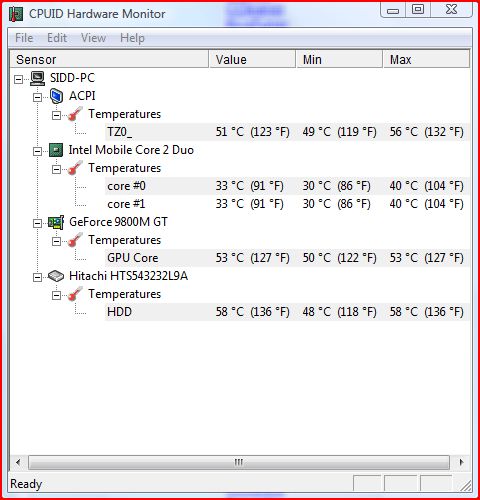The height and width of the screenshot is (500, 480).
Task: Collapse the Temperatures group under Hitachi drive
Action: pos(57,295)
